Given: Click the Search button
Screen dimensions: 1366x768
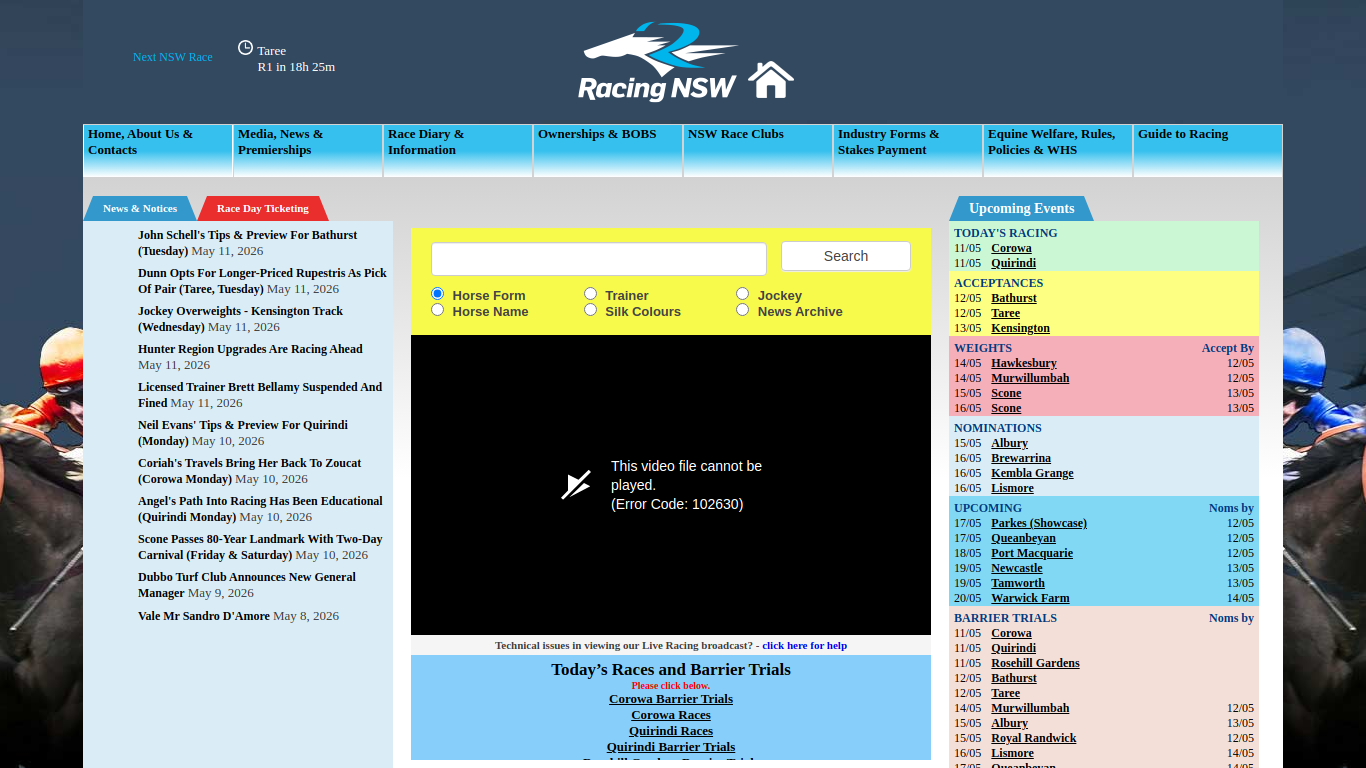Looking at the screenshot, I should tap(846, 256).
